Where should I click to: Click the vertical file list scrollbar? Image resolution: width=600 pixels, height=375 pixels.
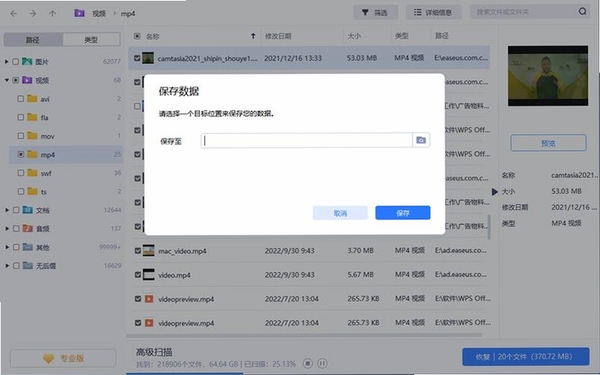coord(489,227)
